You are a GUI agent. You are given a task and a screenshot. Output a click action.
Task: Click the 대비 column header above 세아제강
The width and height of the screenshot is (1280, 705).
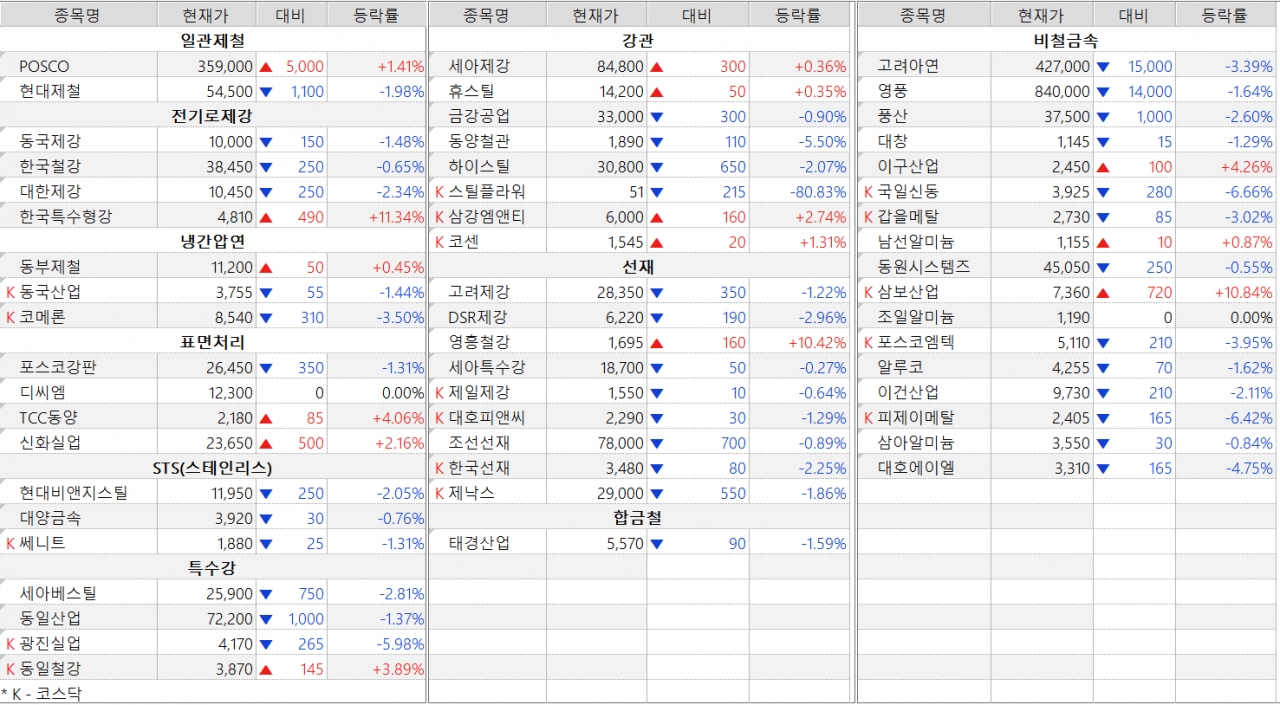697,15
